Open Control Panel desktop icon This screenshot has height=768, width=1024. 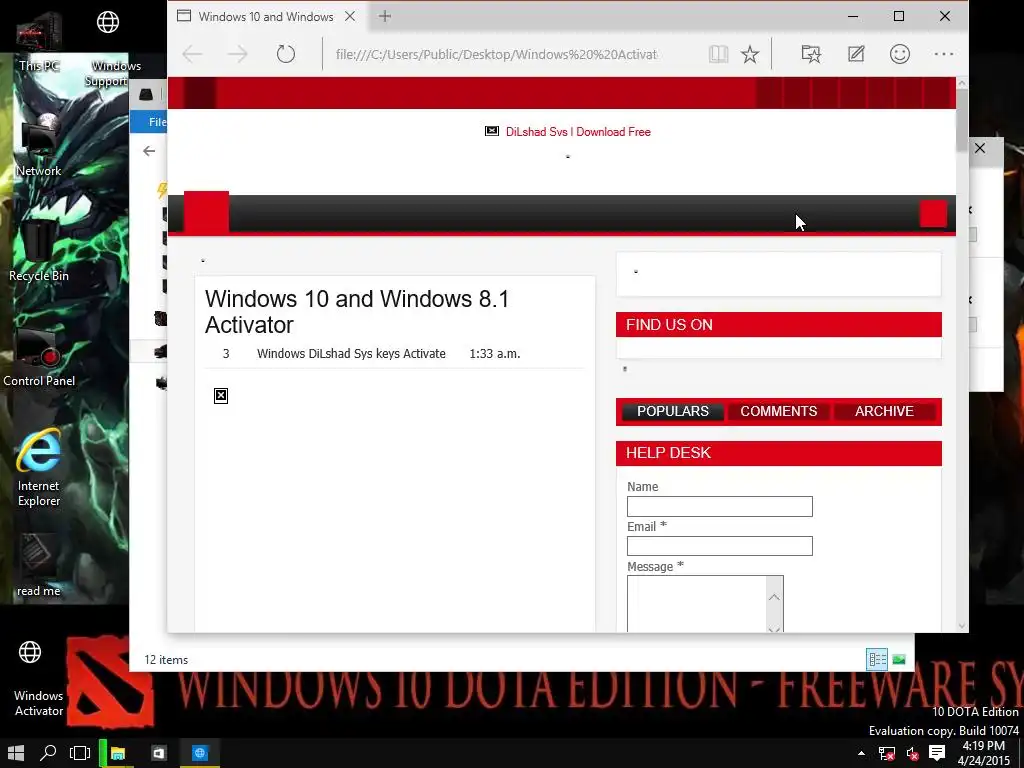click(39, 357)
